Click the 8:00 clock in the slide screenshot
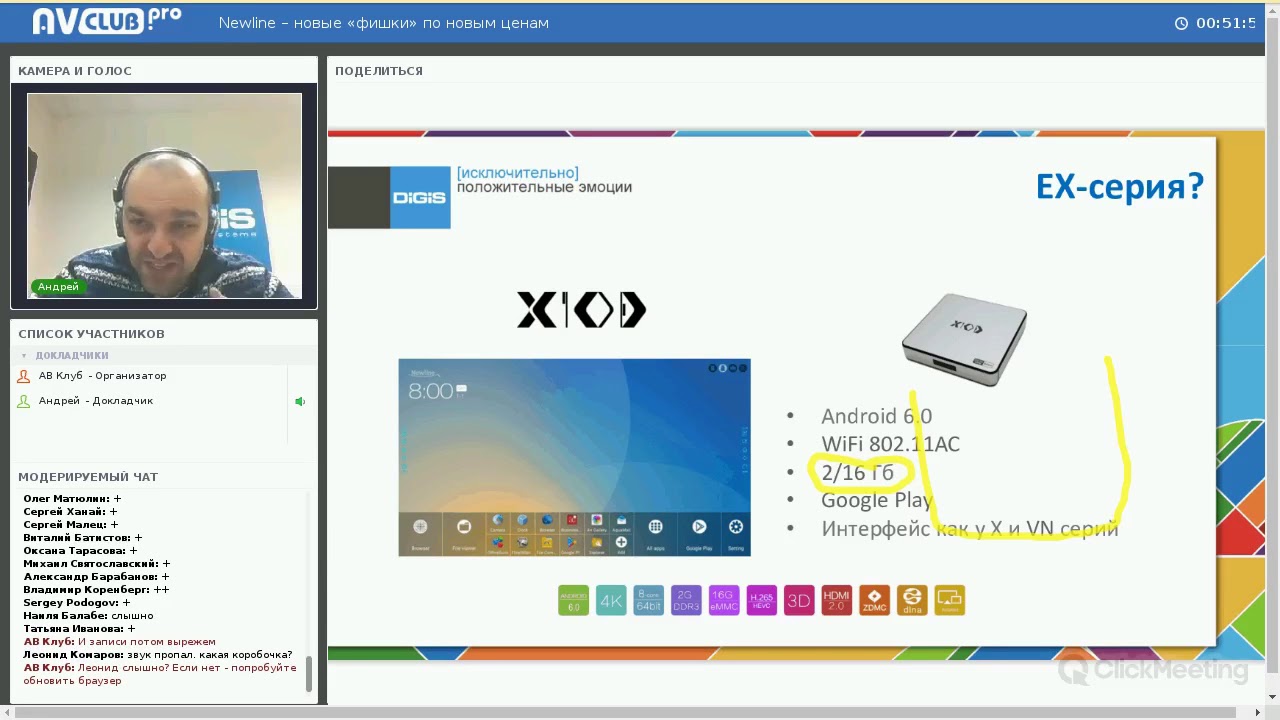 coord(431,391)
